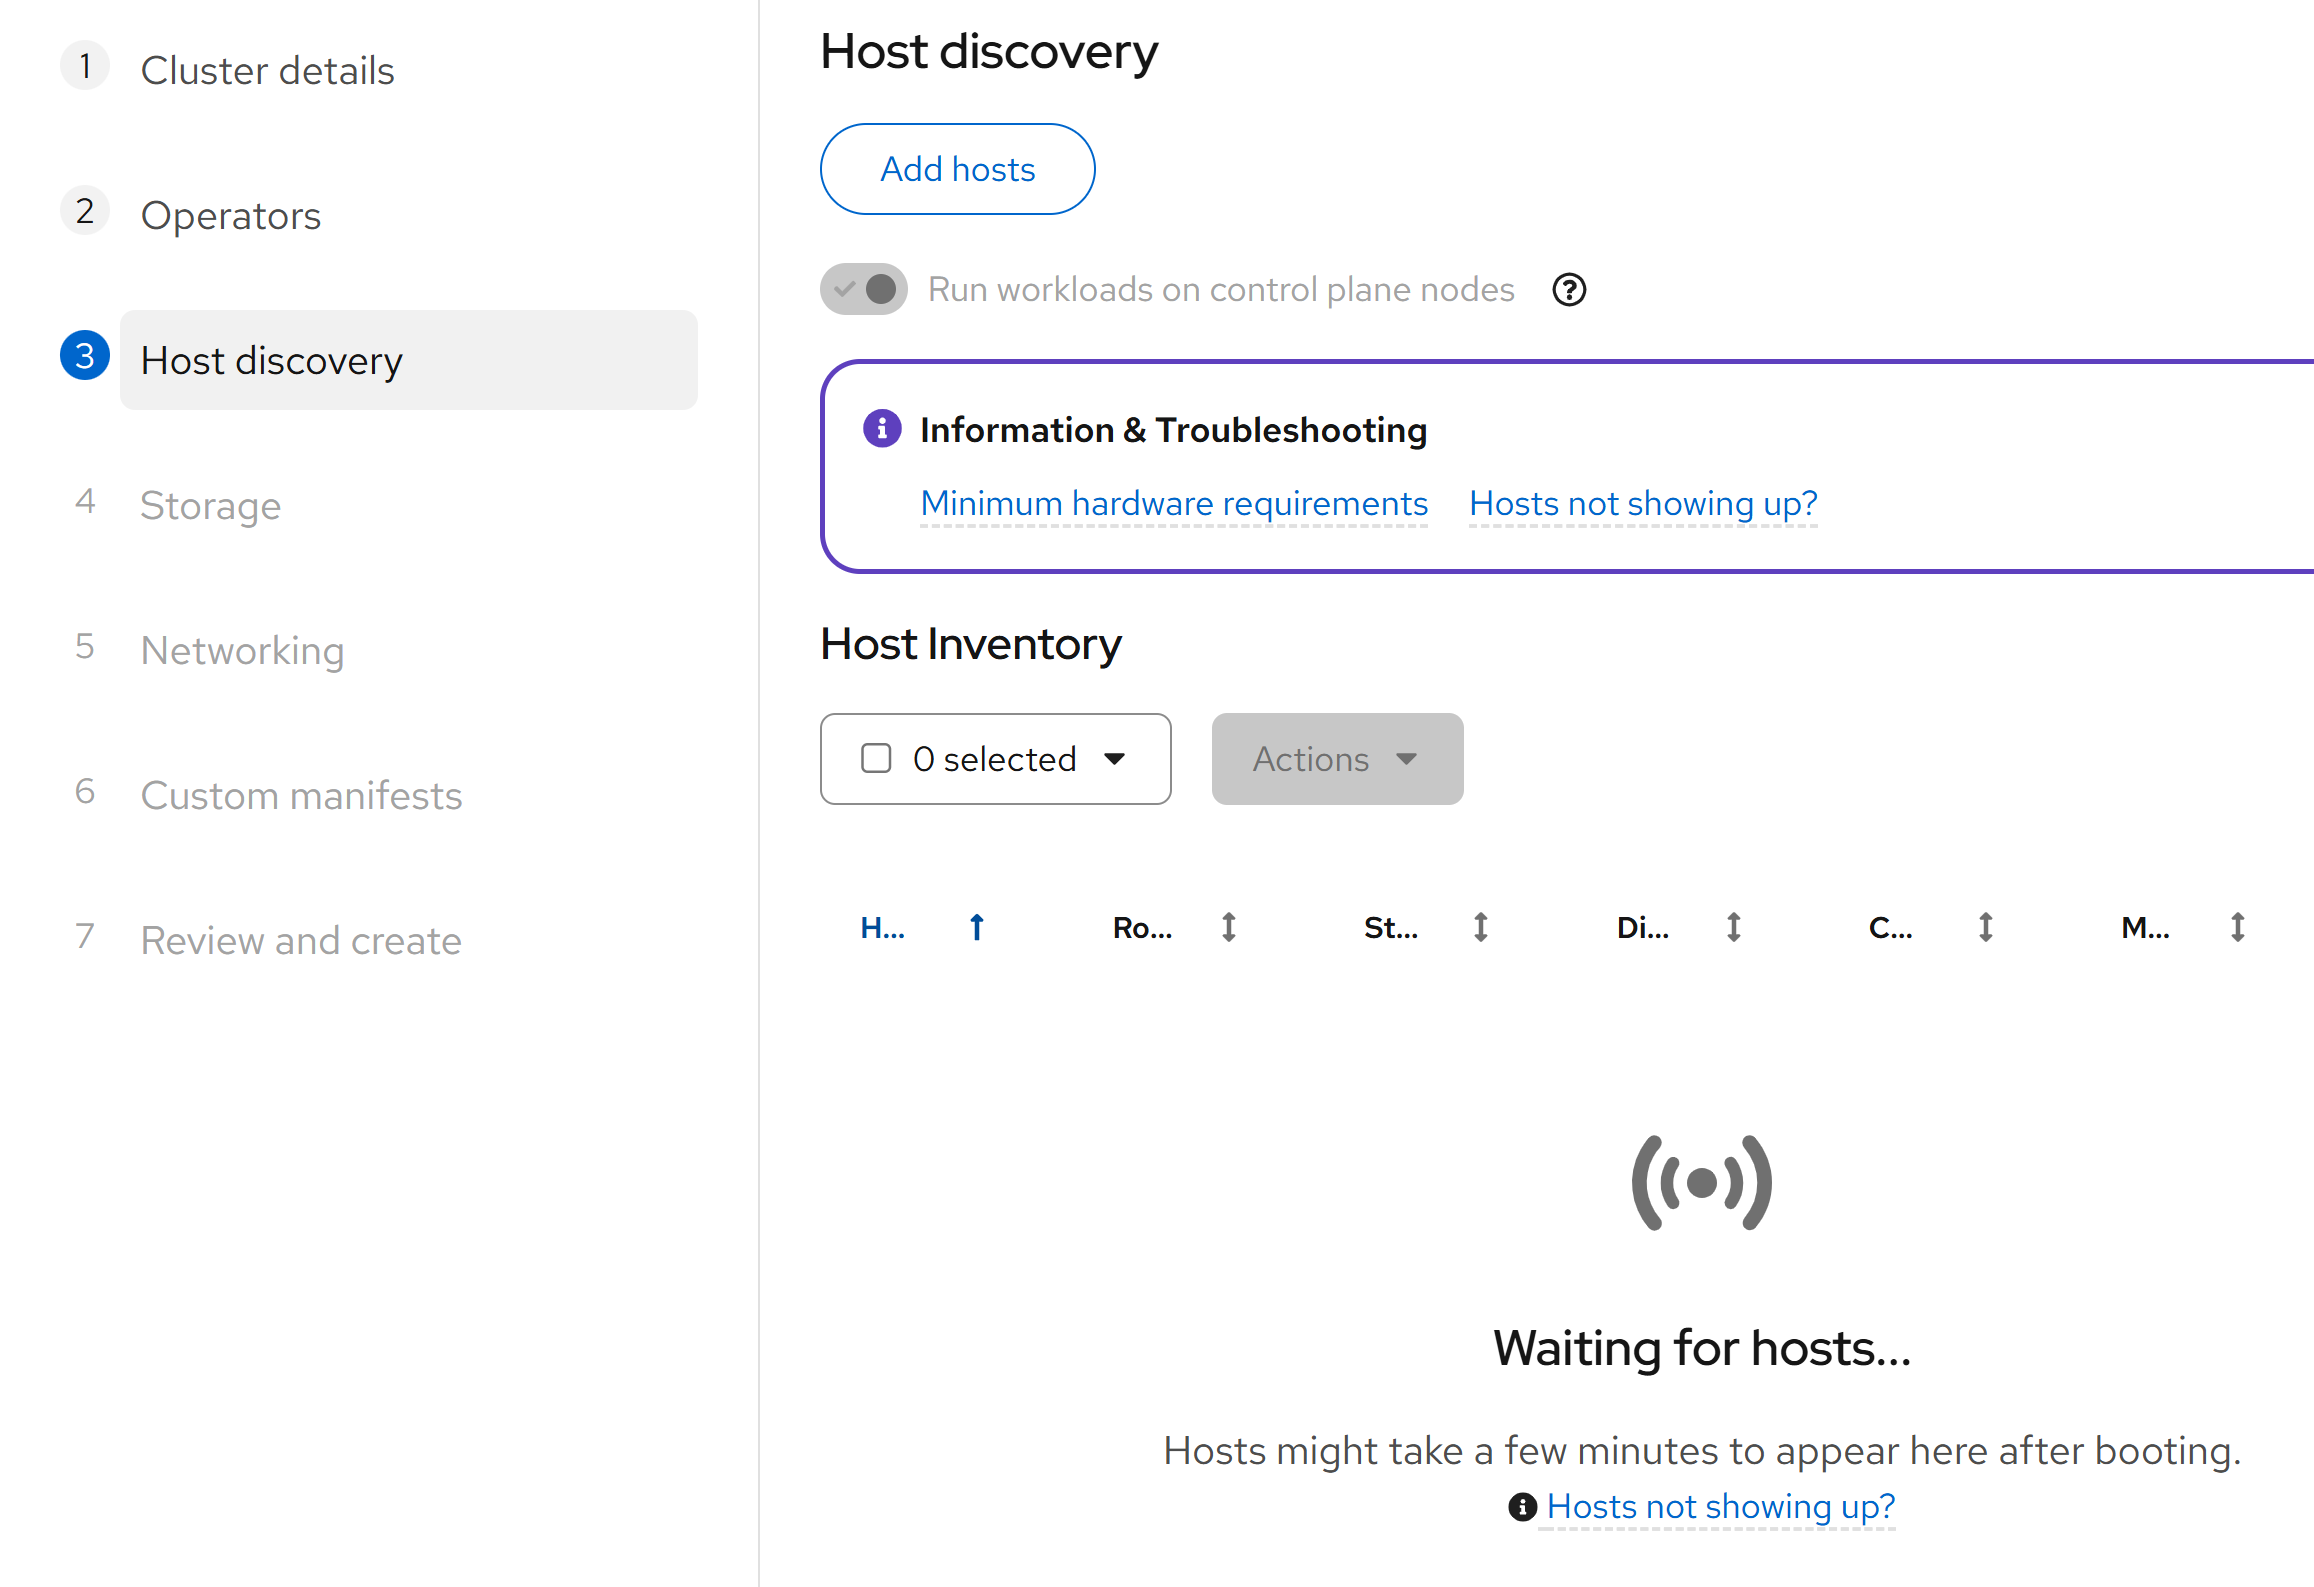Viewport: 2314px width, 1587px height.
Task: Go to Storage step
Action: 210,506
